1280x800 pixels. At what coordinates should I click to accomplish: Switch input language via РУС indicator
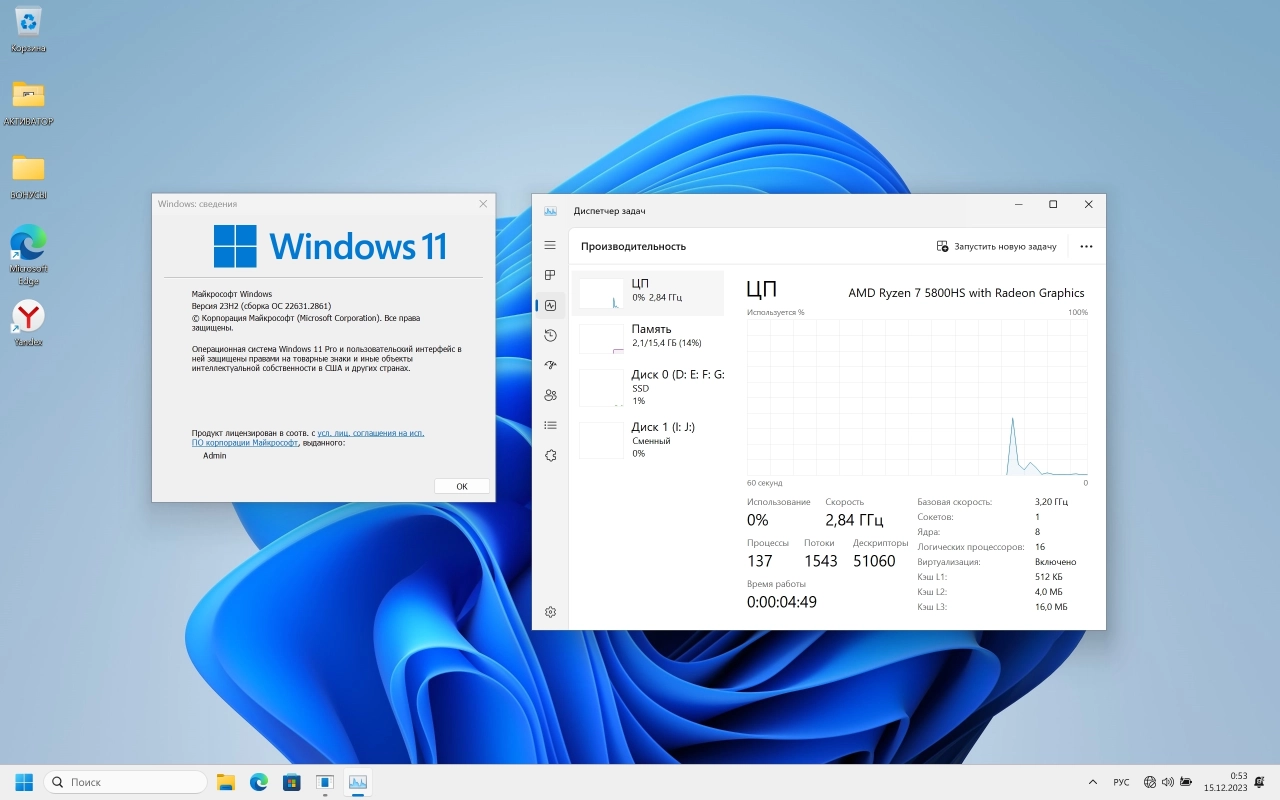point(1121,782)
